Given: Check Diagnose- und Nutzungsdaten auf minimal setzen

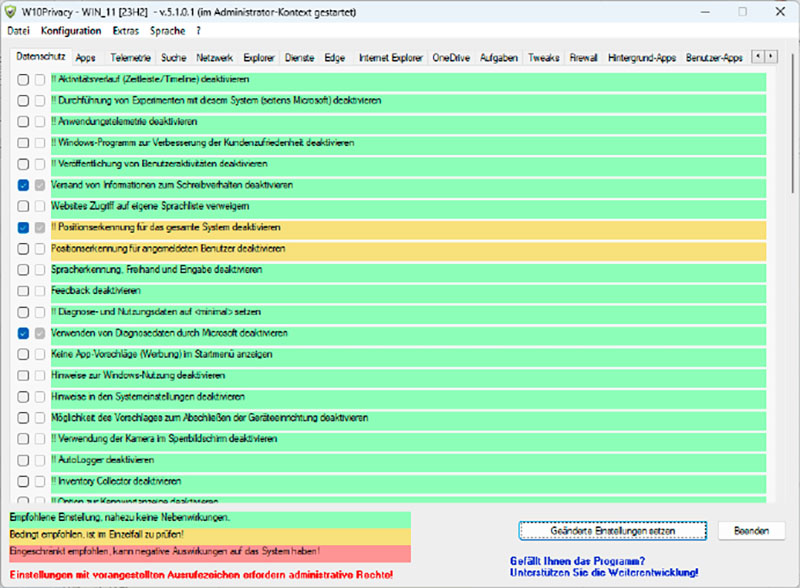Looking at the screenshot, I should click(x=23, y=312).
